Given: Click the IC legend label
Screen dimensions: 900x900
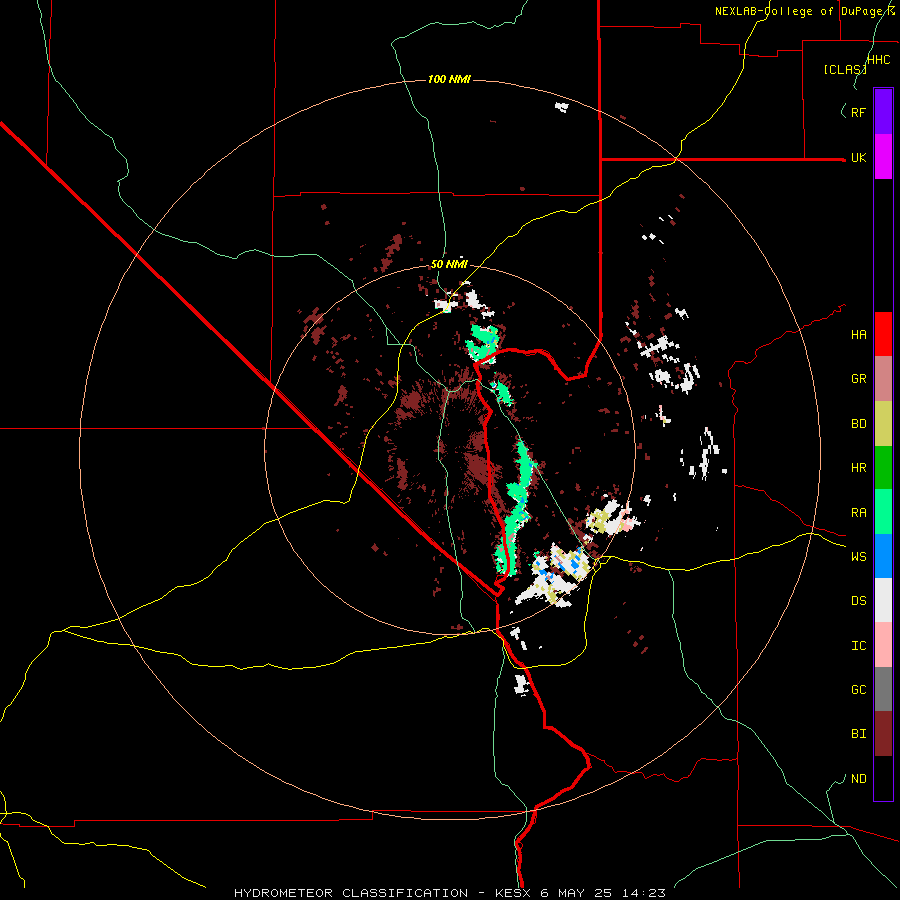Looking at the screenshot, I should coord(858,646).
